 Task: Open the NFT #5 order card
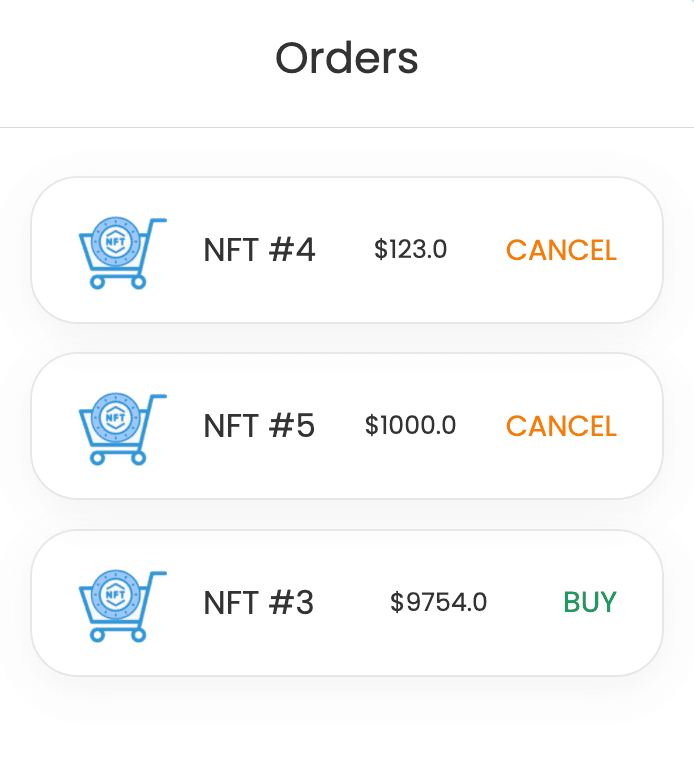(x=347, y=426)
